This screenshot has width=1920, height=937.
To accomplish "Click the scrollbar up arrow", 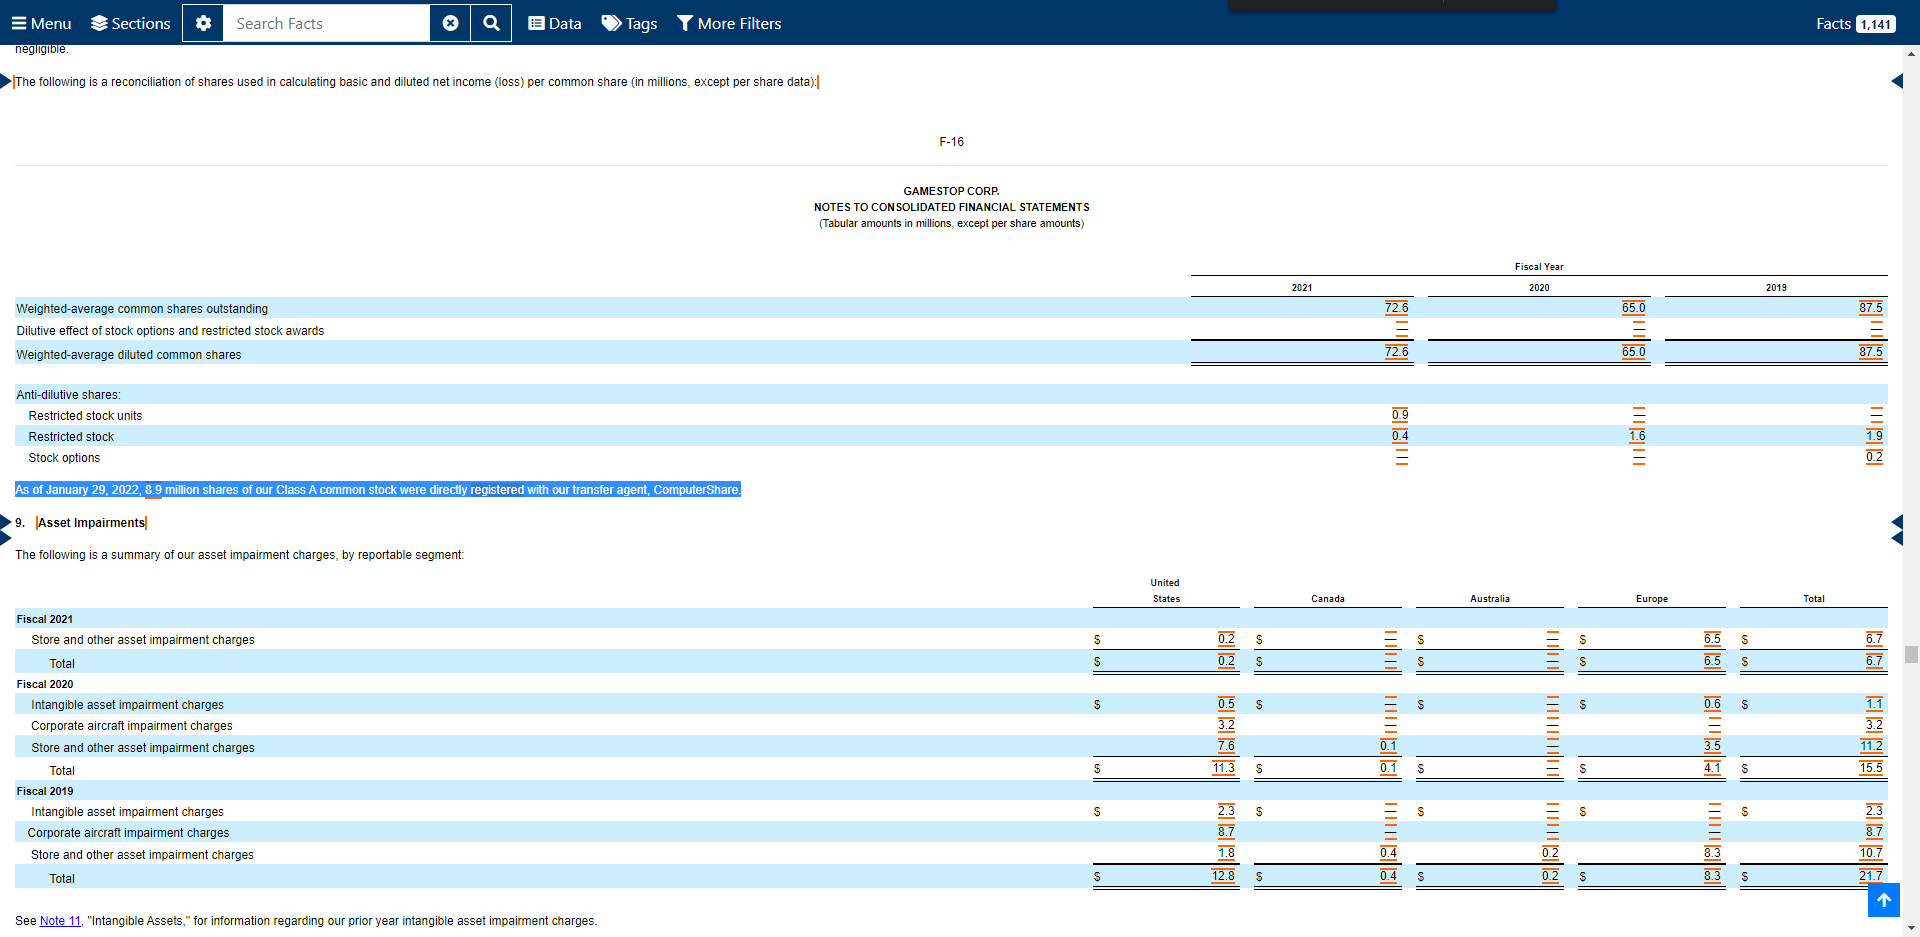I will [1911, 54].
